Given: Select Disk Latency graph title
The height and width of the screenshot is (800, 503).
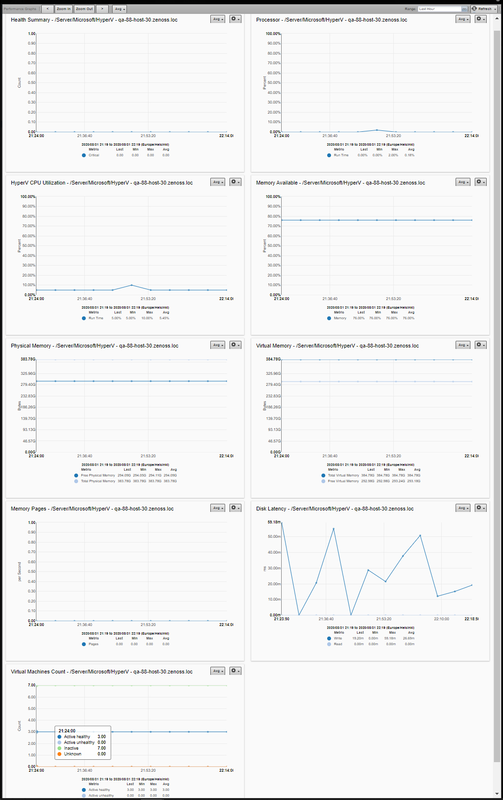Looking at the screenshot, I should (335, 509).
